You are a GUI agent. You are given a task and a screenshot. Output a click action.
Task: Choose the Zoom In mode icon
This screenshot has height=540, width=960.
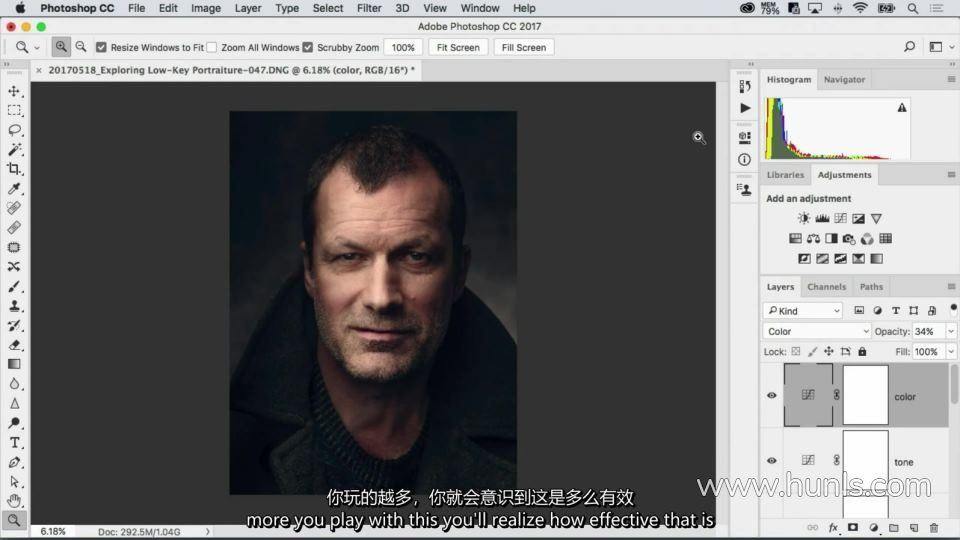61,47
